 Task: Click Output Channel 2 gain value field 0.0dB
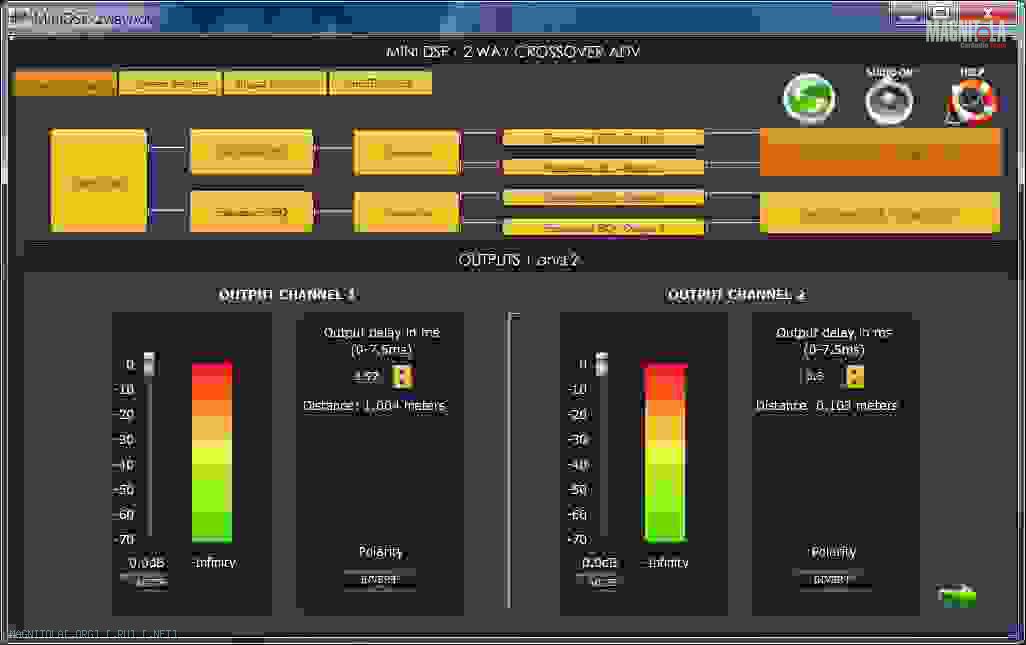click(x=599, y=563)
